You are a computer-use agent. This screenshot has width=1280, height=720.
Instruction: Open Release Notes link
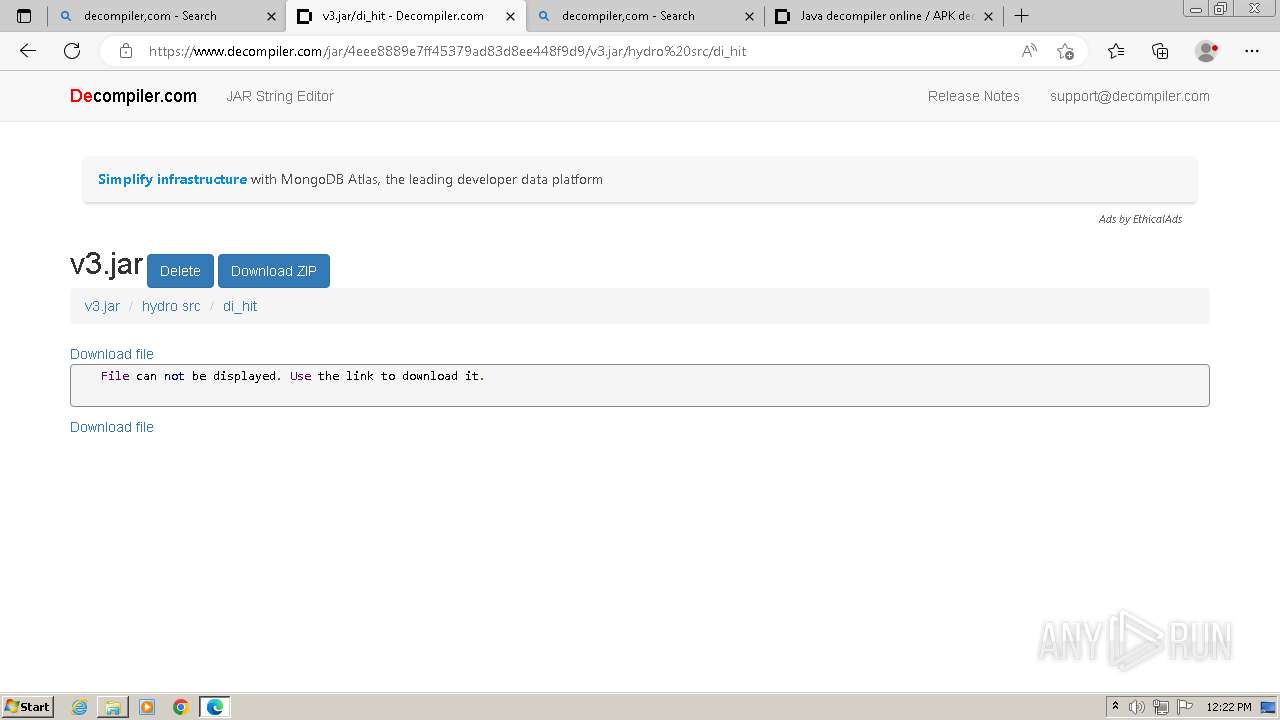[973, 96]
